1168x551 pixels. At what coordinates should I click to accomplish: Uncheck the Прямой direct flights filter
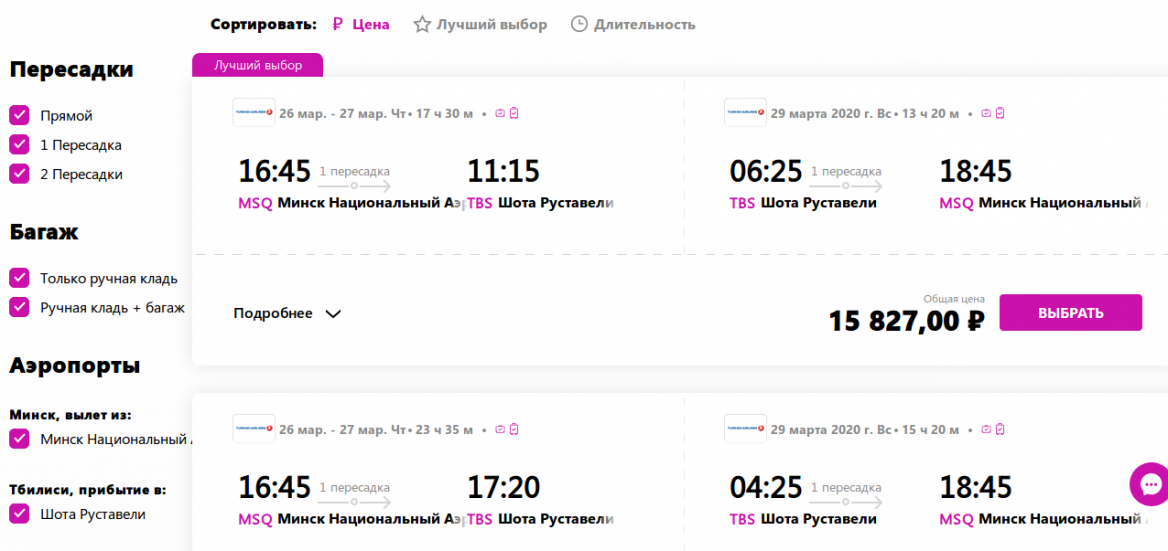tap(19, 115)
